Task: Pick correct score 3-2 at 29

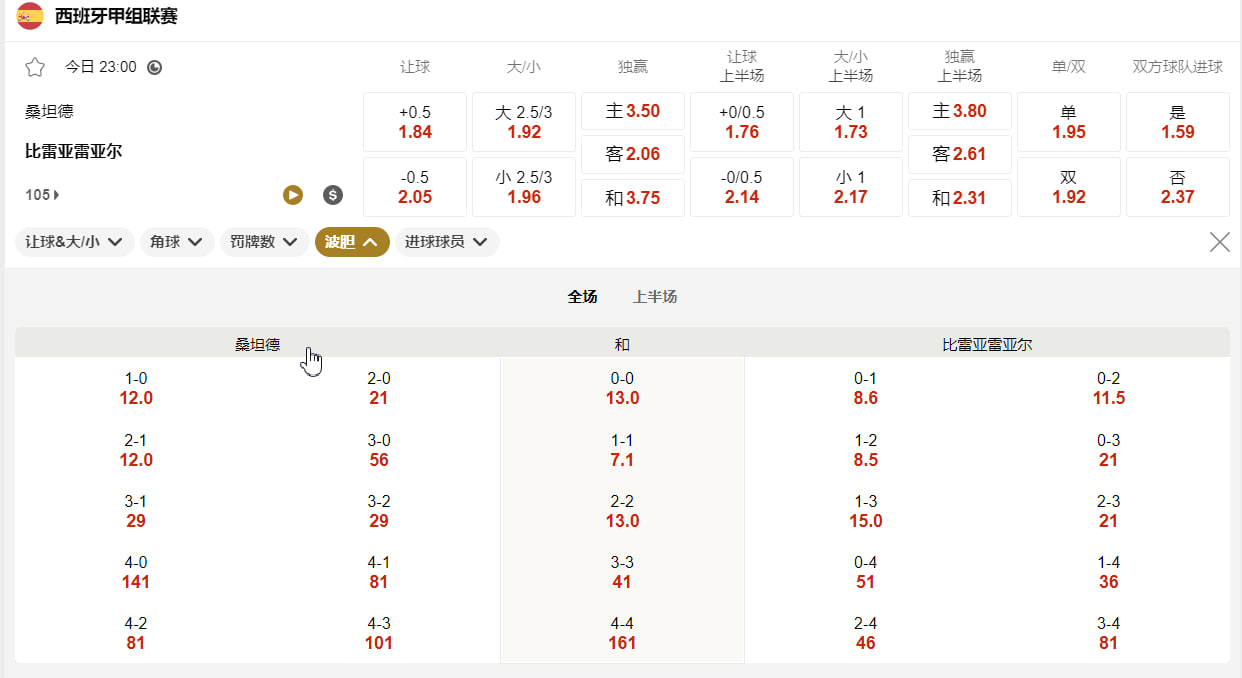Action: [x=379, y=511]
